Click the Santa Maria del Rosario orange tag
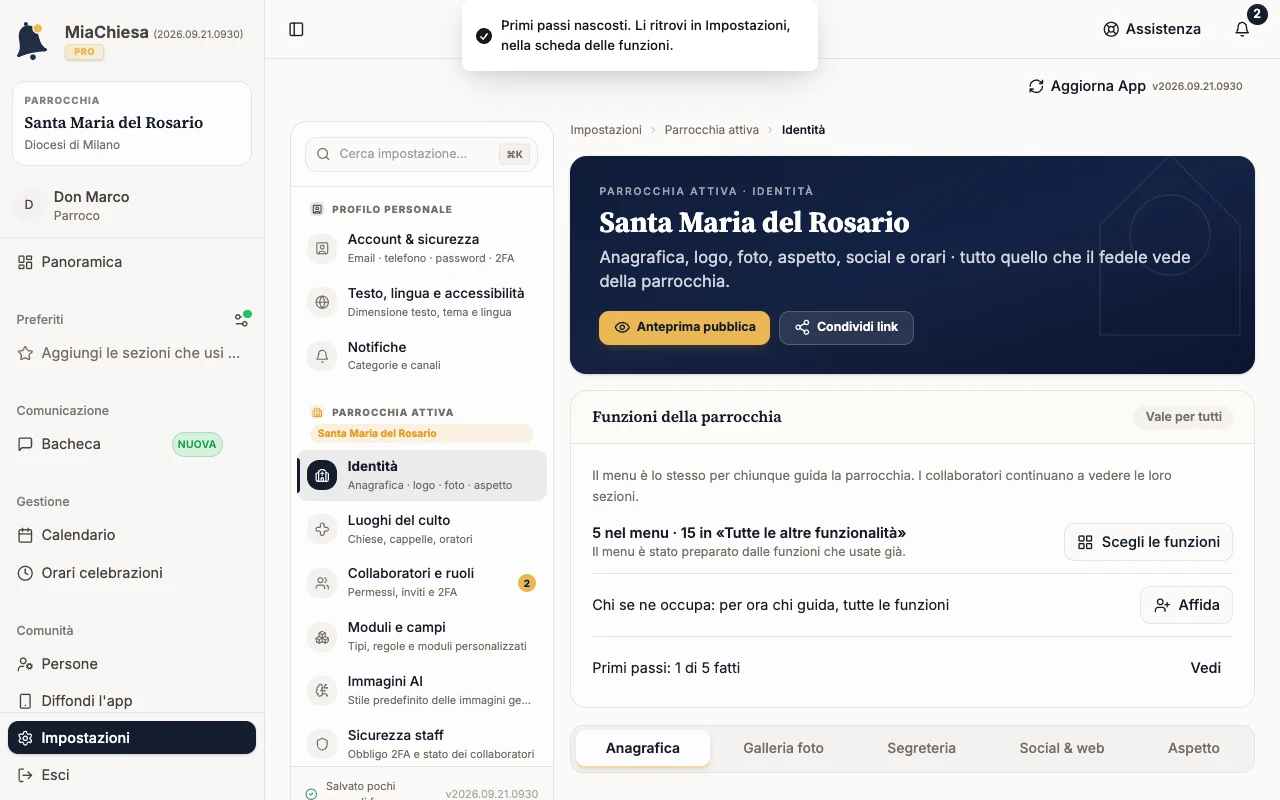The image size is (1280, 800). [421, 433]
